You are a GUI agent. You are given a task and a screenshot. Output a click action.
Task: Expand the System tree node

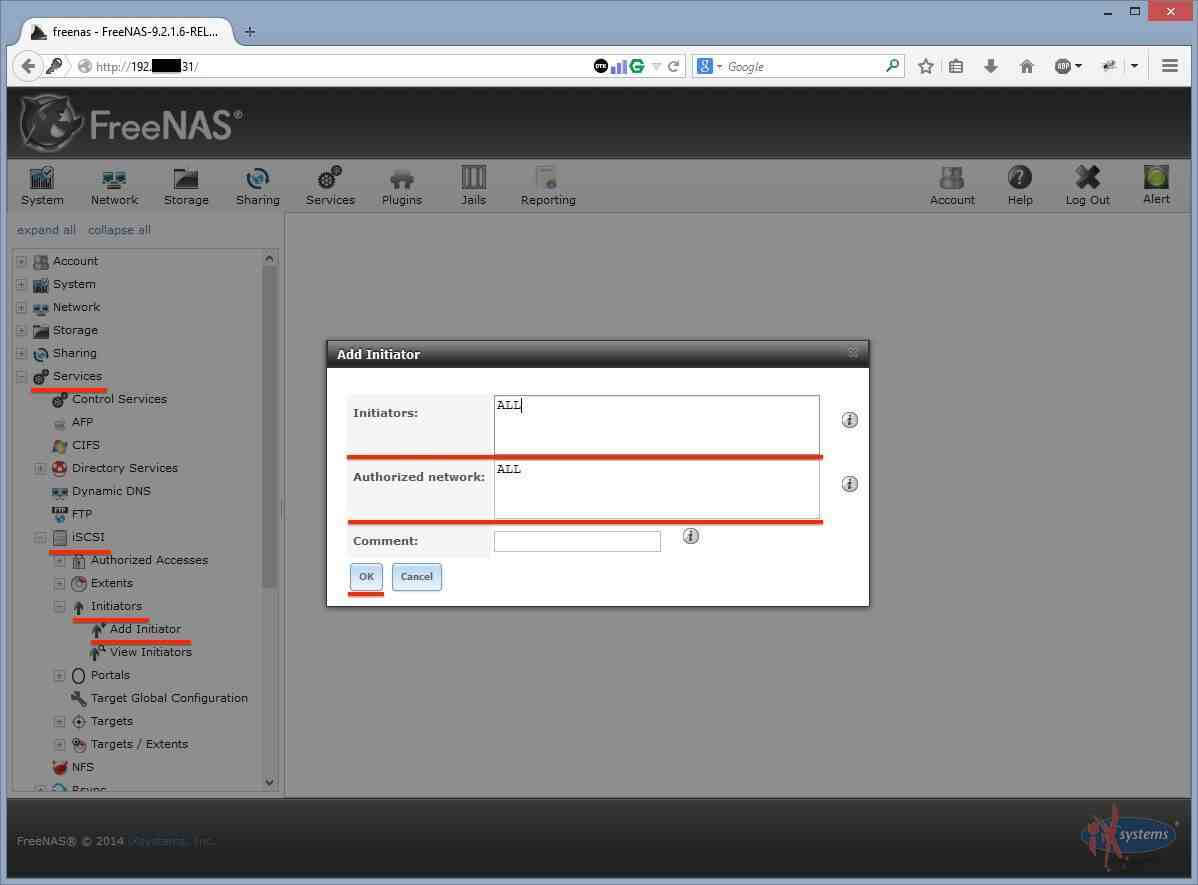(21, 284)
